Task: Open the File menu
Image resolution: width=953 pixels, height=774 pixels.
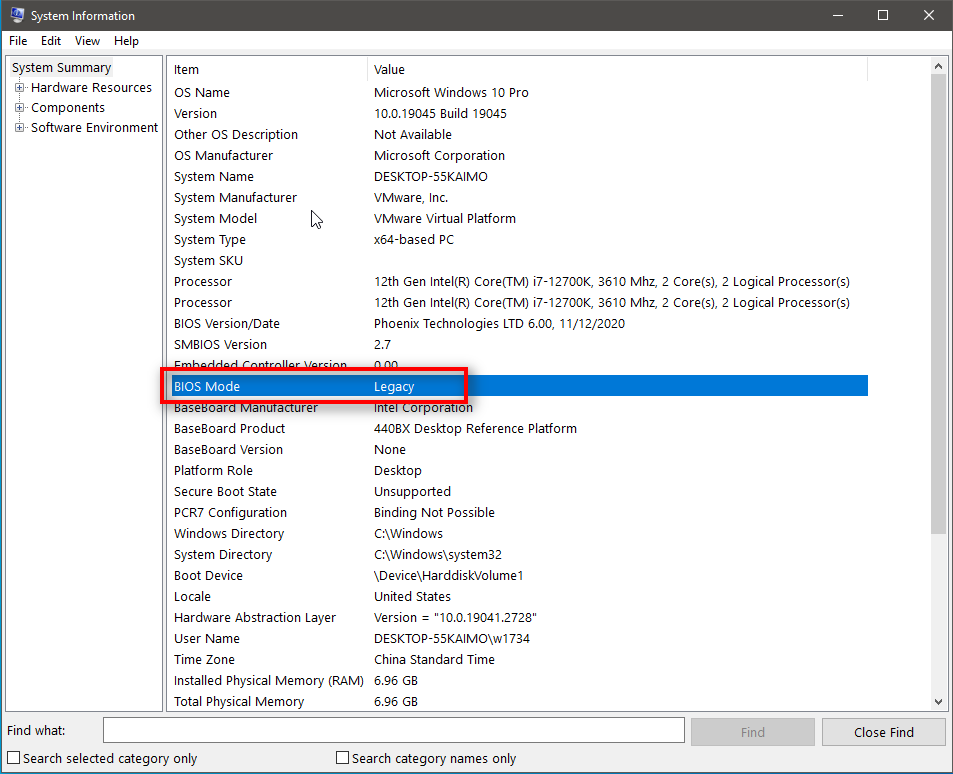Action: coord(18,41)
